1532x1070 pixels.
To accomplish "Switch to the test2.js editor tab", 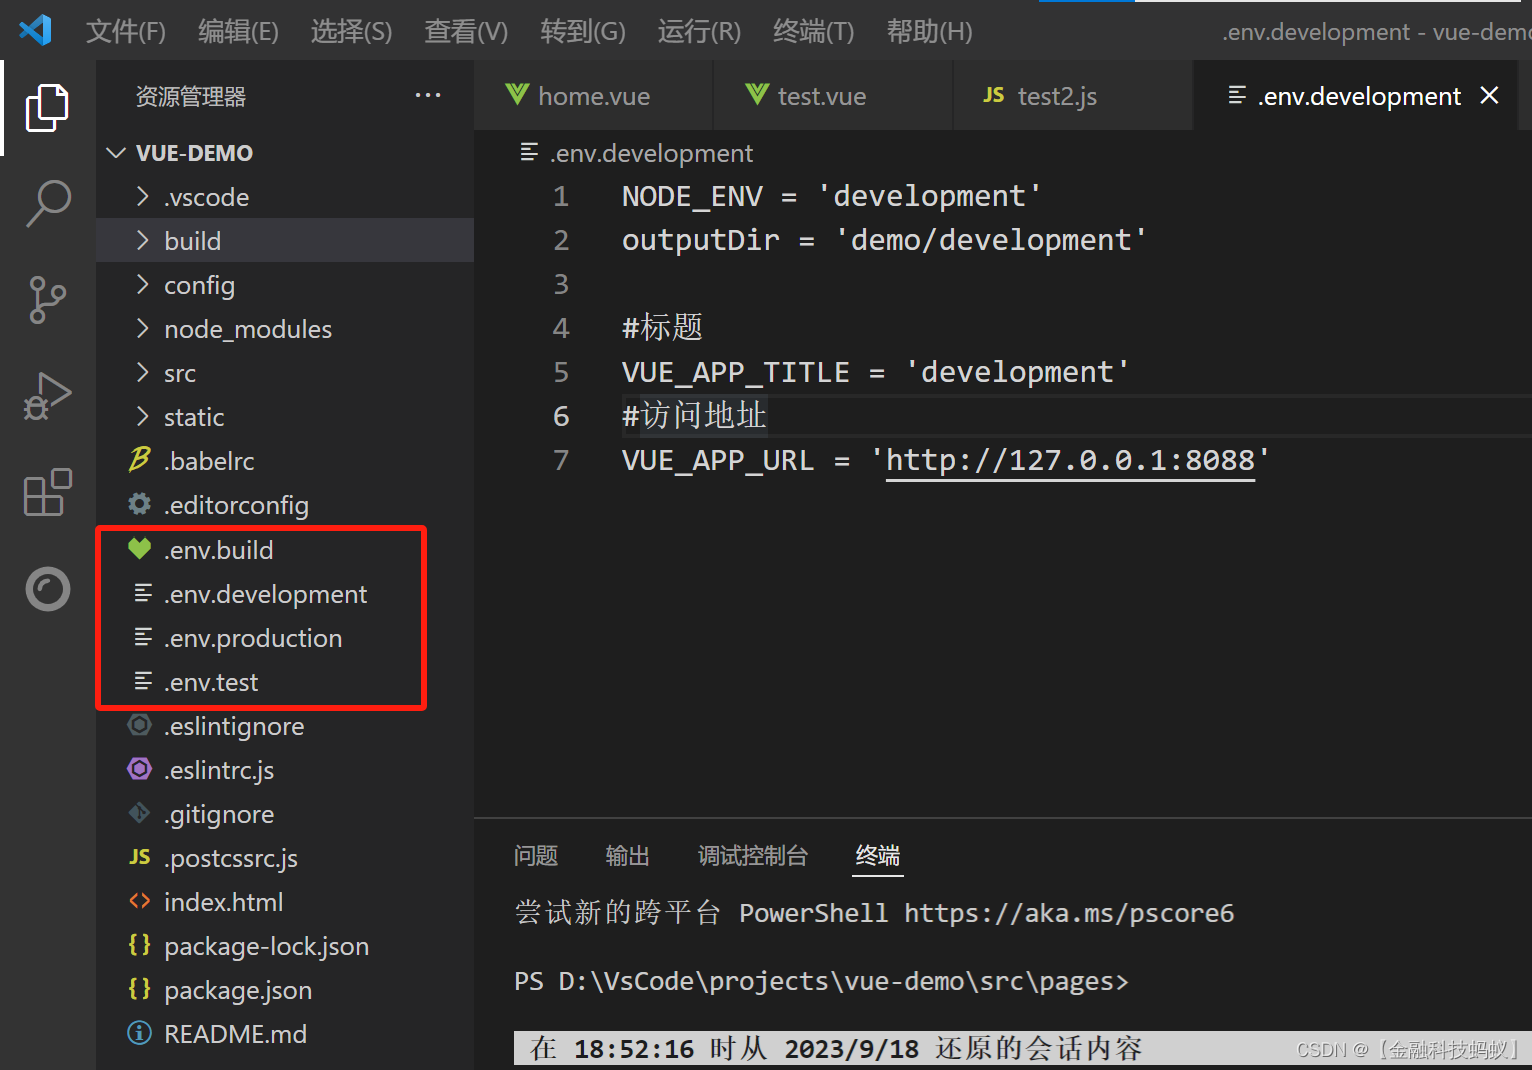I will [1073, 96].
